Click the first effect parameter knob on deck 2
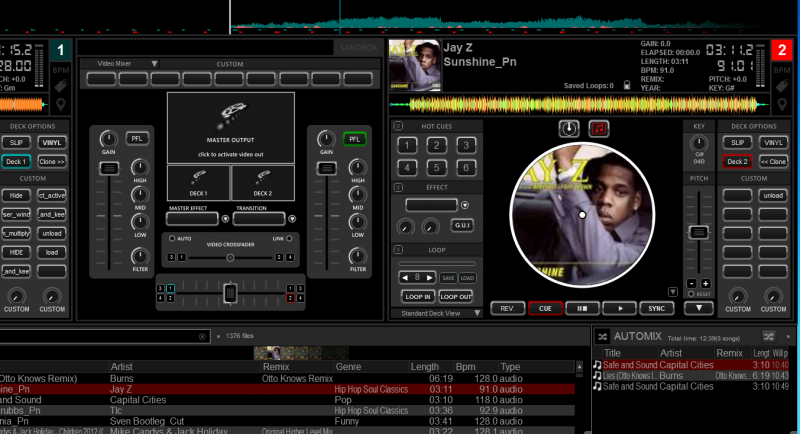Viewport: 800px width, 434px height. 406,227
